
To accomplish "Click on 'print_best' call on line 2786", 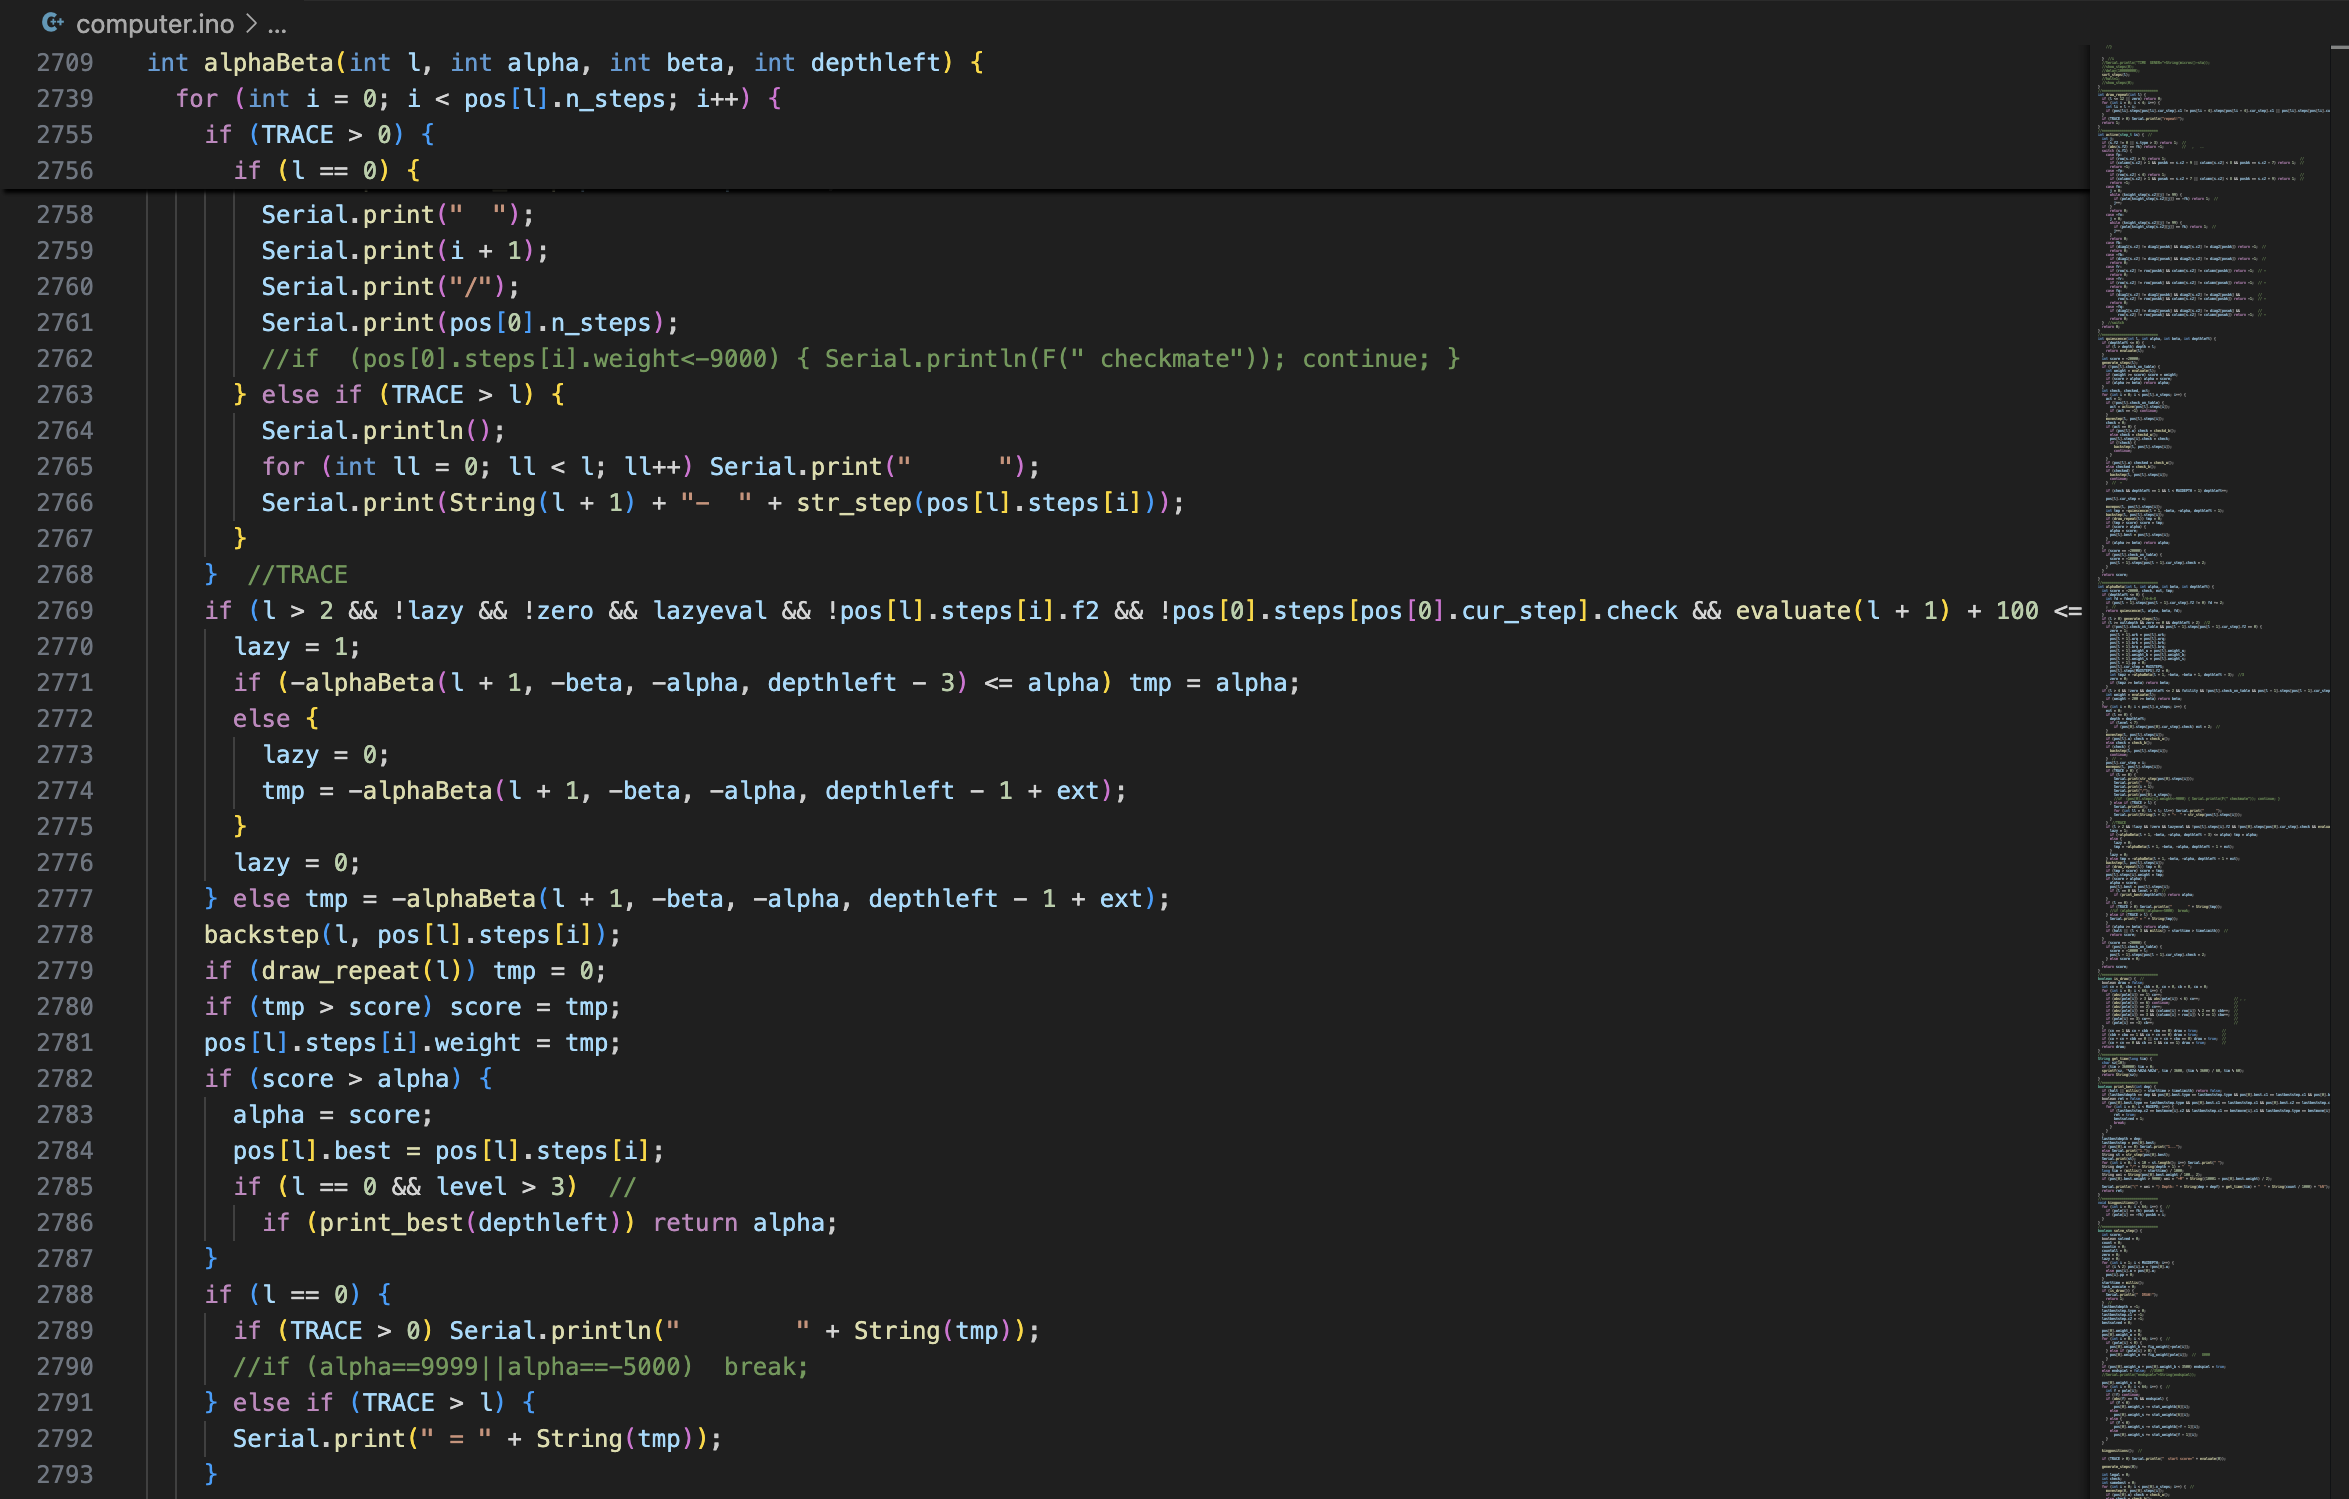I will [x=391, y=1222].
